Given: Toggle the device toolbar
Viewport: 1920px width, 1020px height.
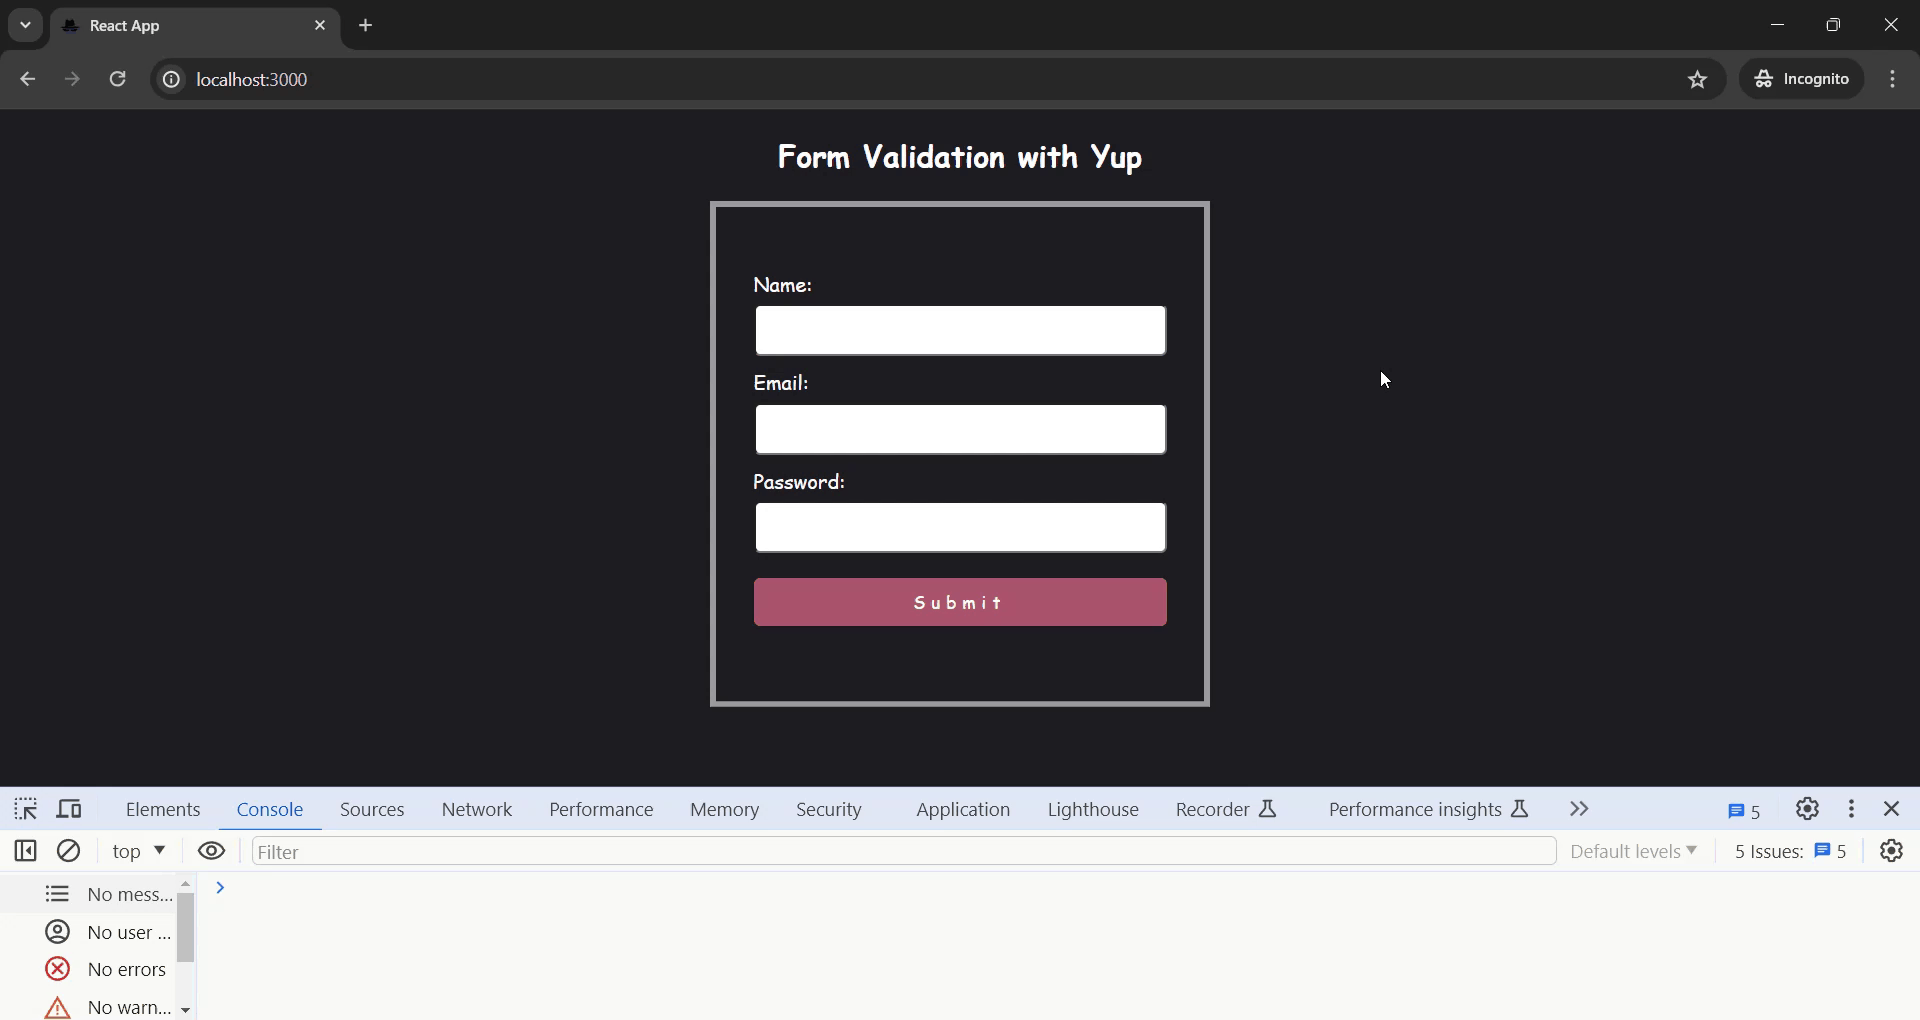Looking at the screenshot, I should 69,809.
